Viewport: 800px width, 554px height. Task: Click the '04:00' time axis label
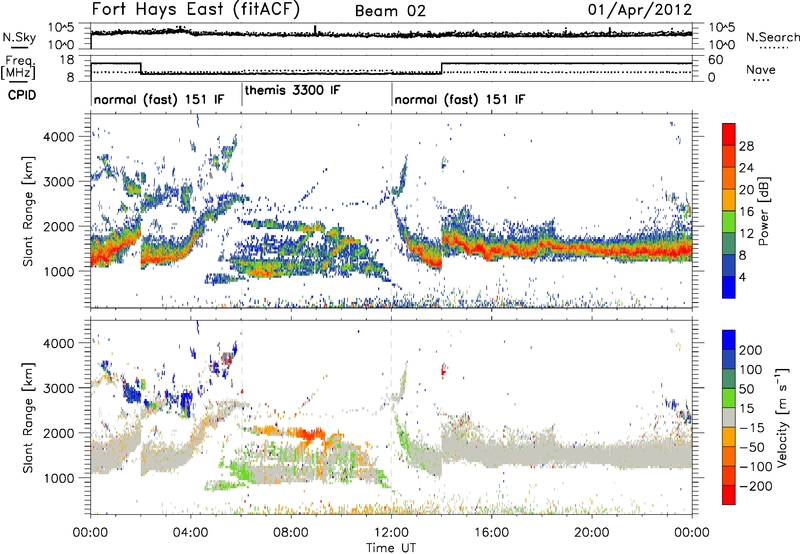tap(190, 533)
